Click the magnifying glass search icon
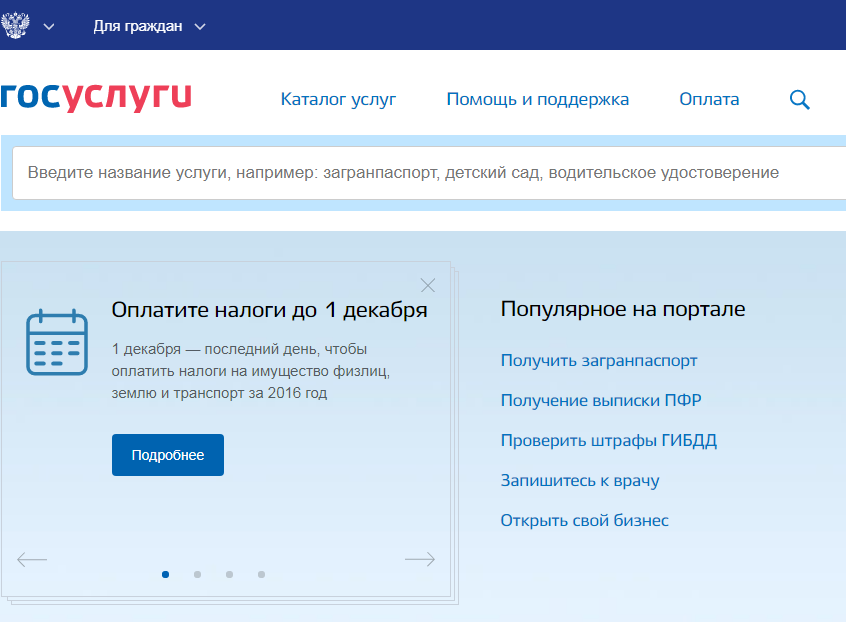The width and height of the screenshot is (846, 622). (x=800, y=100)
